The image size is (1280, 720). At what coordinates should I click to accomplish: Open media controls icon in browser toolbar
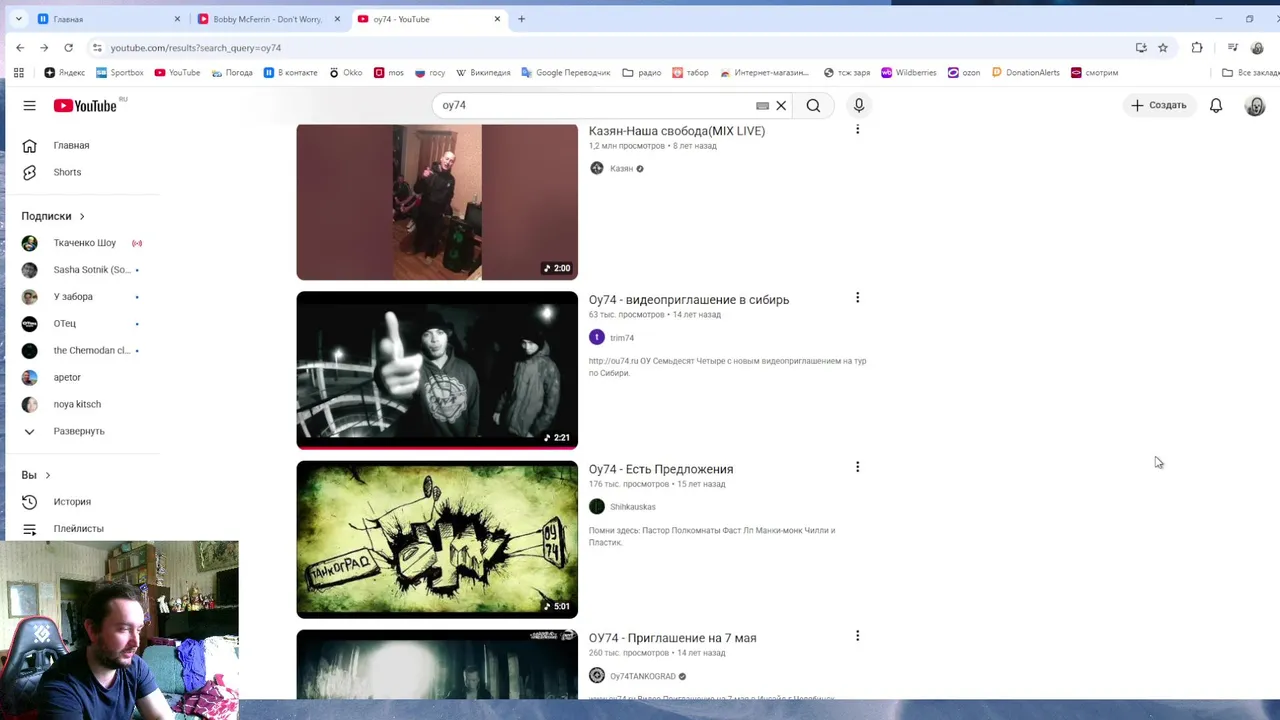pos(1233,48)
